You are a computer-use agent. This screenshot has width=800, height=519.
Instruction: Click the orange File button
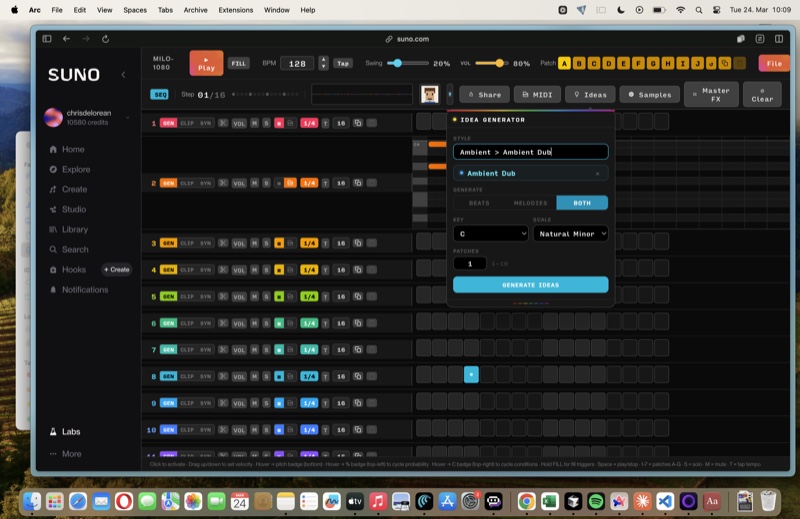coord(773,63)
